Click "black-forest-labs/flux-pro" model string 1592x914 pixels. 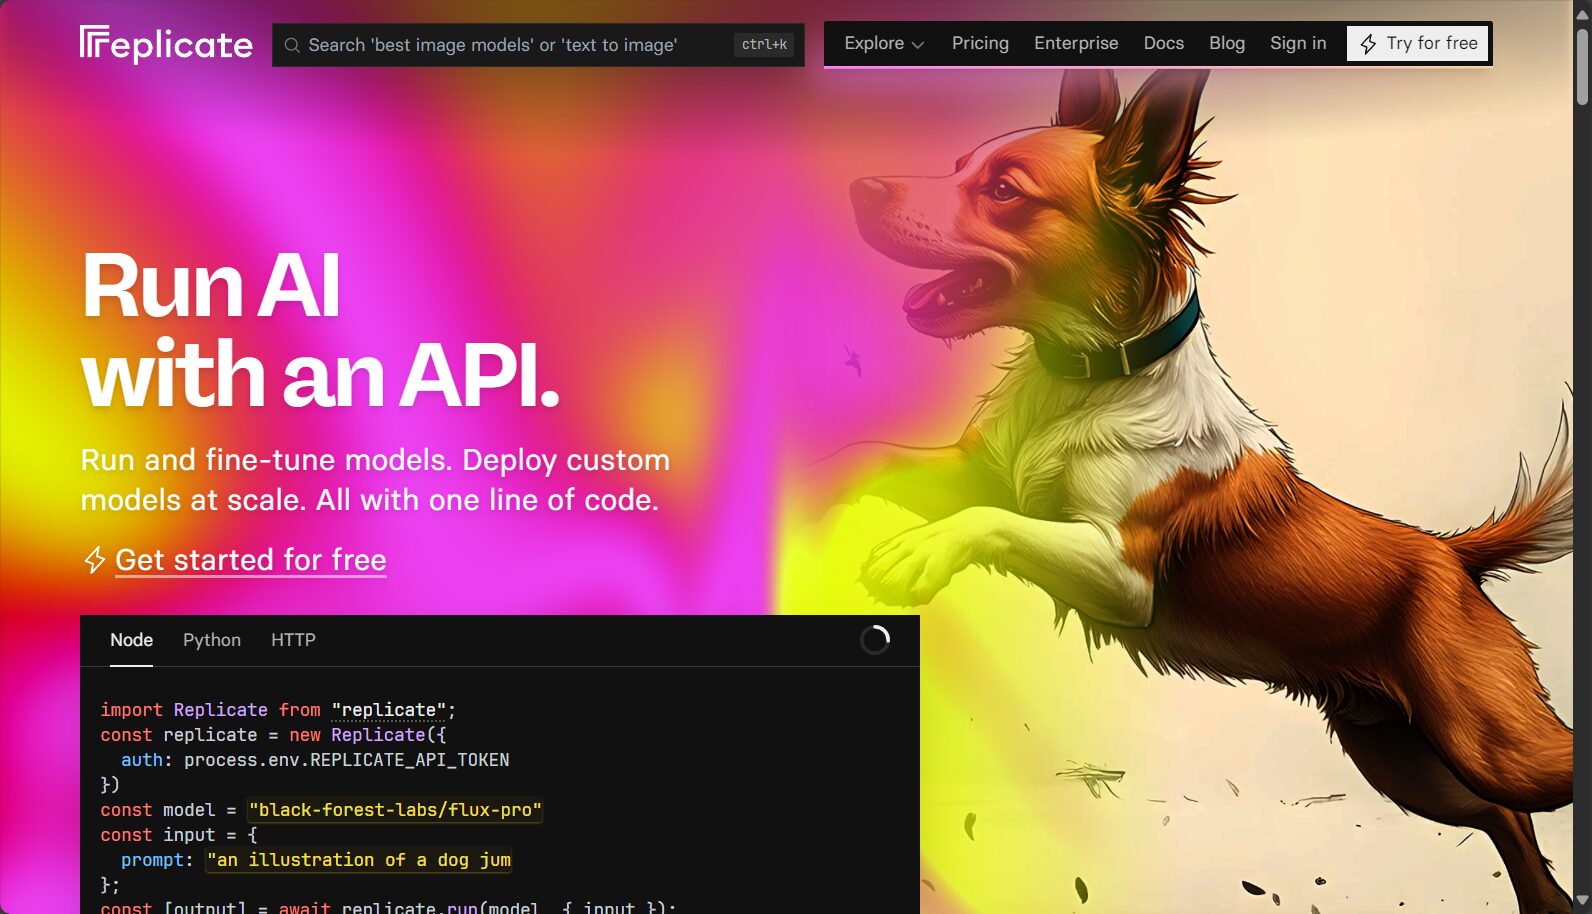pos(395,810)
